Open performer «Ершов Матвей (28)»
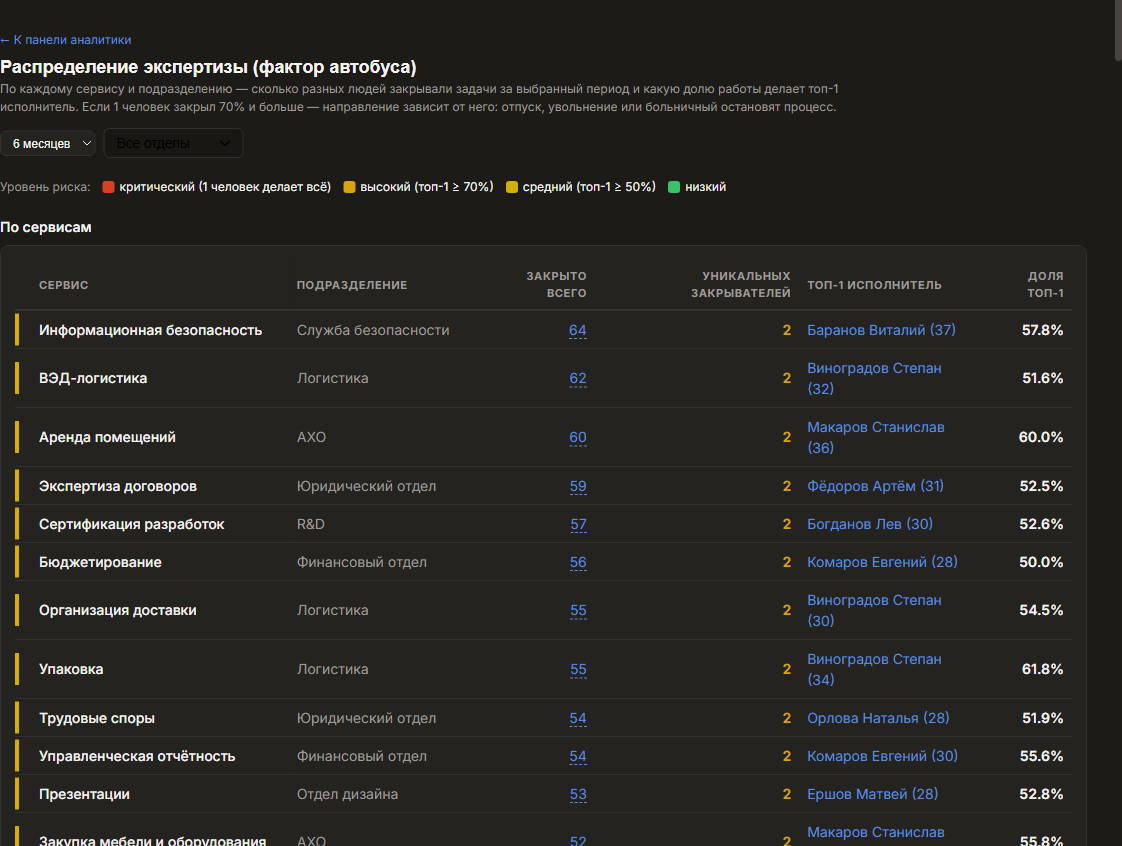The width and height of the screenshot is (1122, 846). [872, 794]
